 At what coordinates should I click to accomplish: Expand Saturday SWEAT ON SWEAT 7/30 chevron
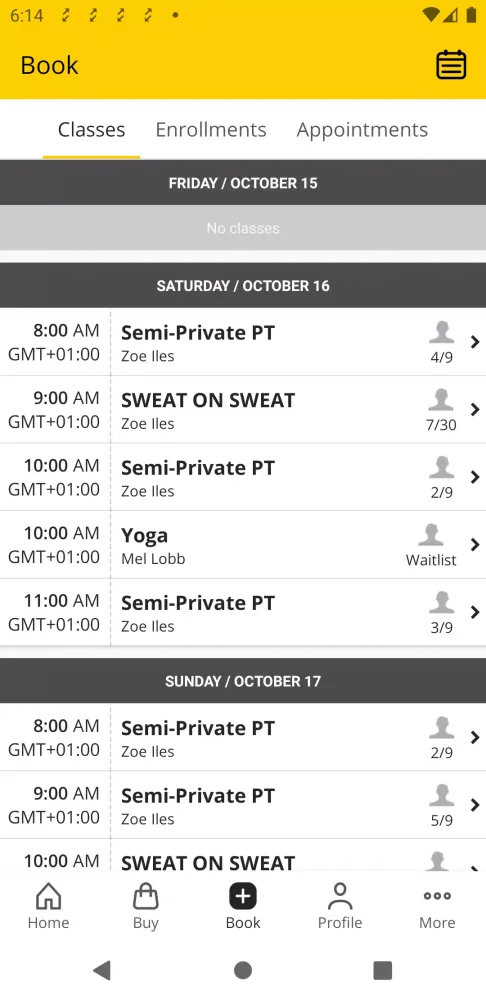click(x=475, y=409)
